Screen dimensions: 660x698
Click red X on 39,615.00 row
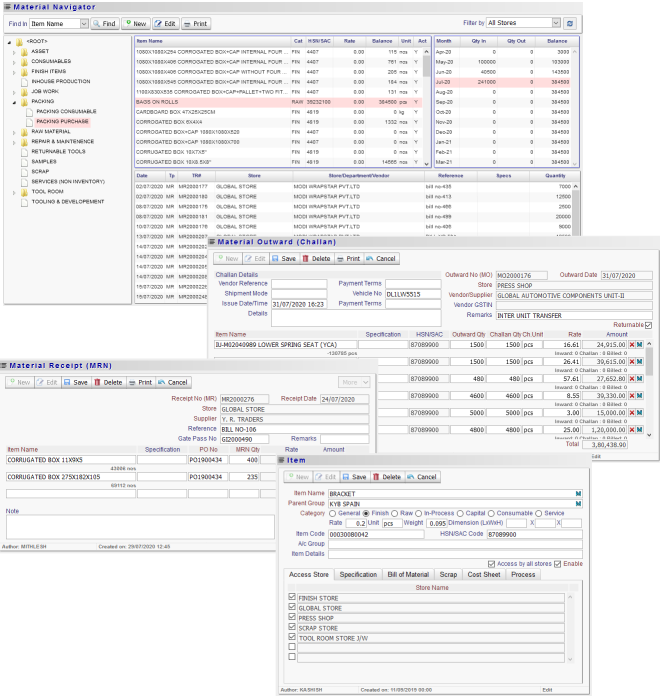(632, 362)
